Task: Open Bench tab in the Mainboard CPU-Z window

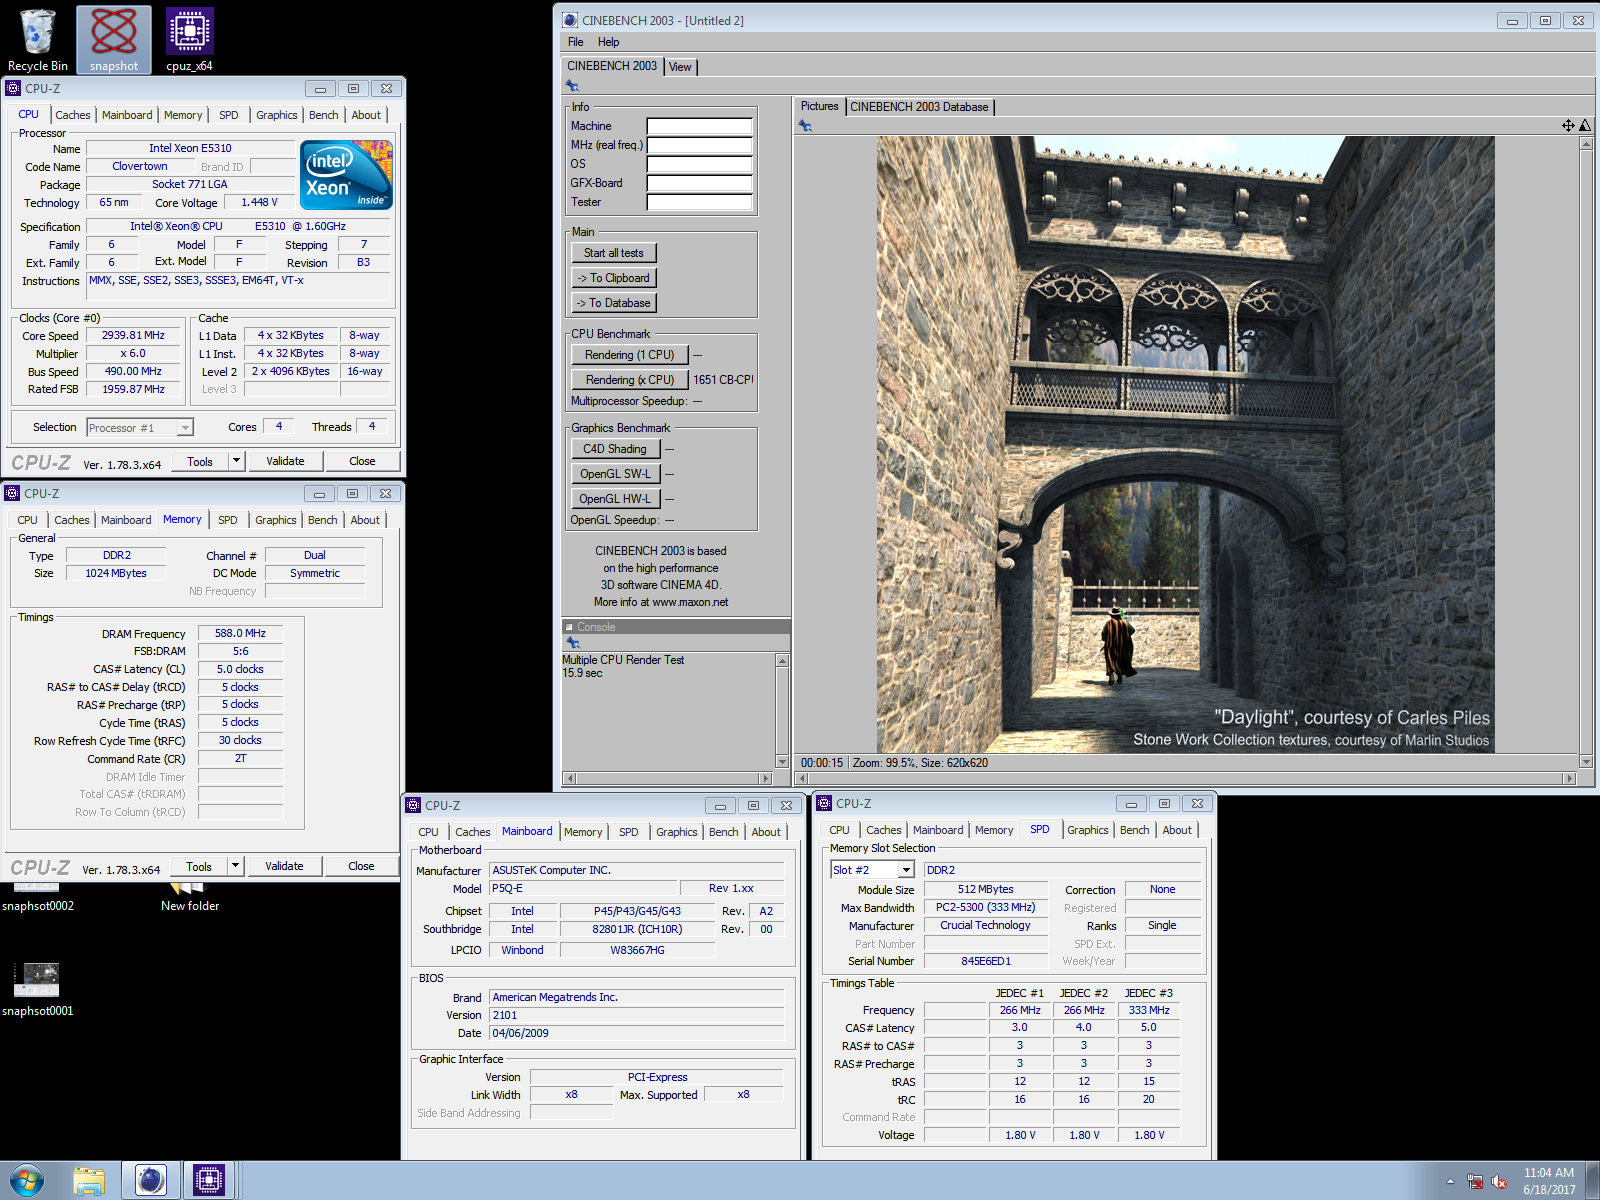Action: point(724,832)
